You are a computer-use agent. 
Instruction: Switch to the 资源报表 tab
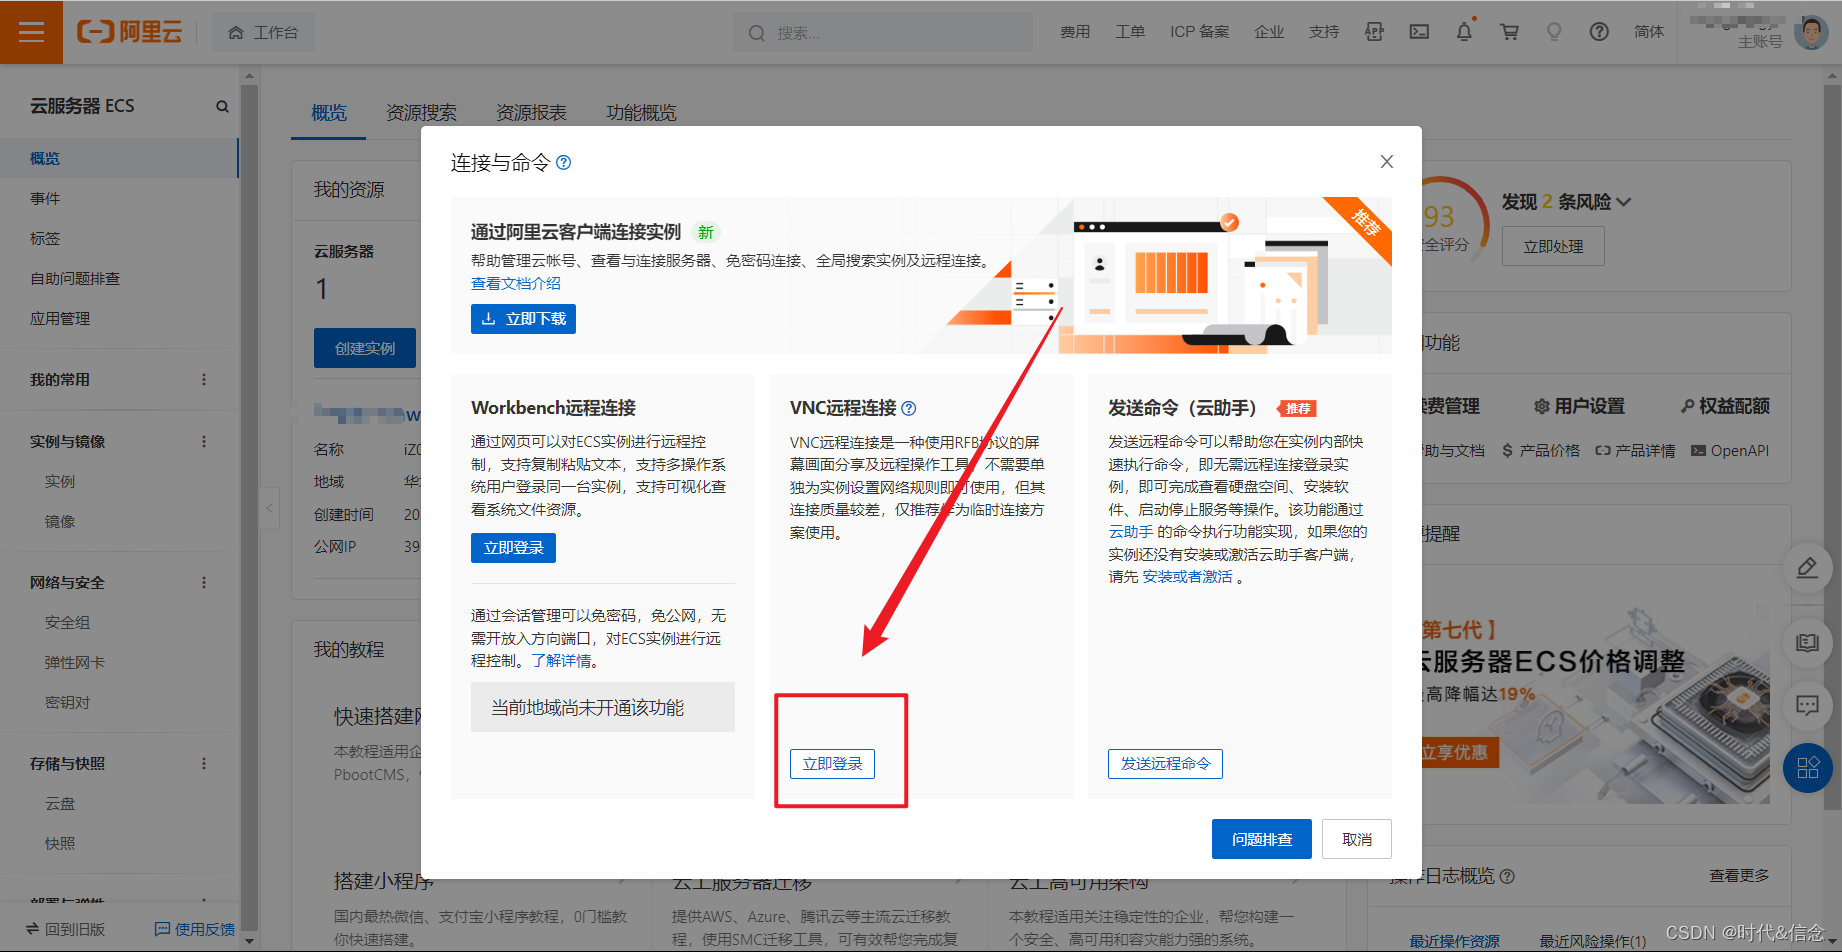[531, 113]
